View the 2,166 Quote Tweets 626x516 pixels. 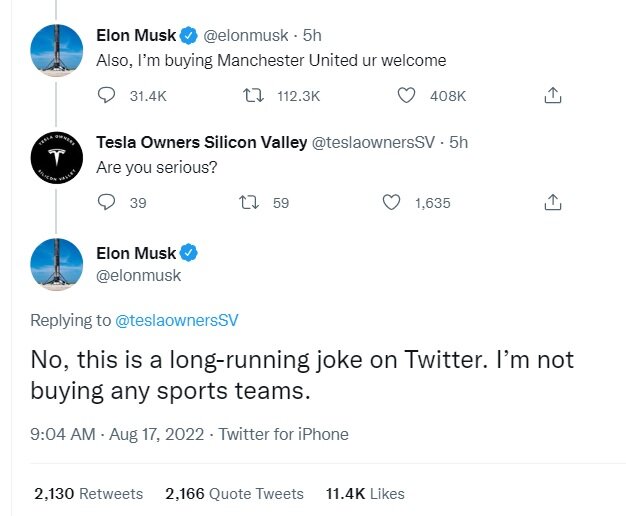(x=234, y=494)
